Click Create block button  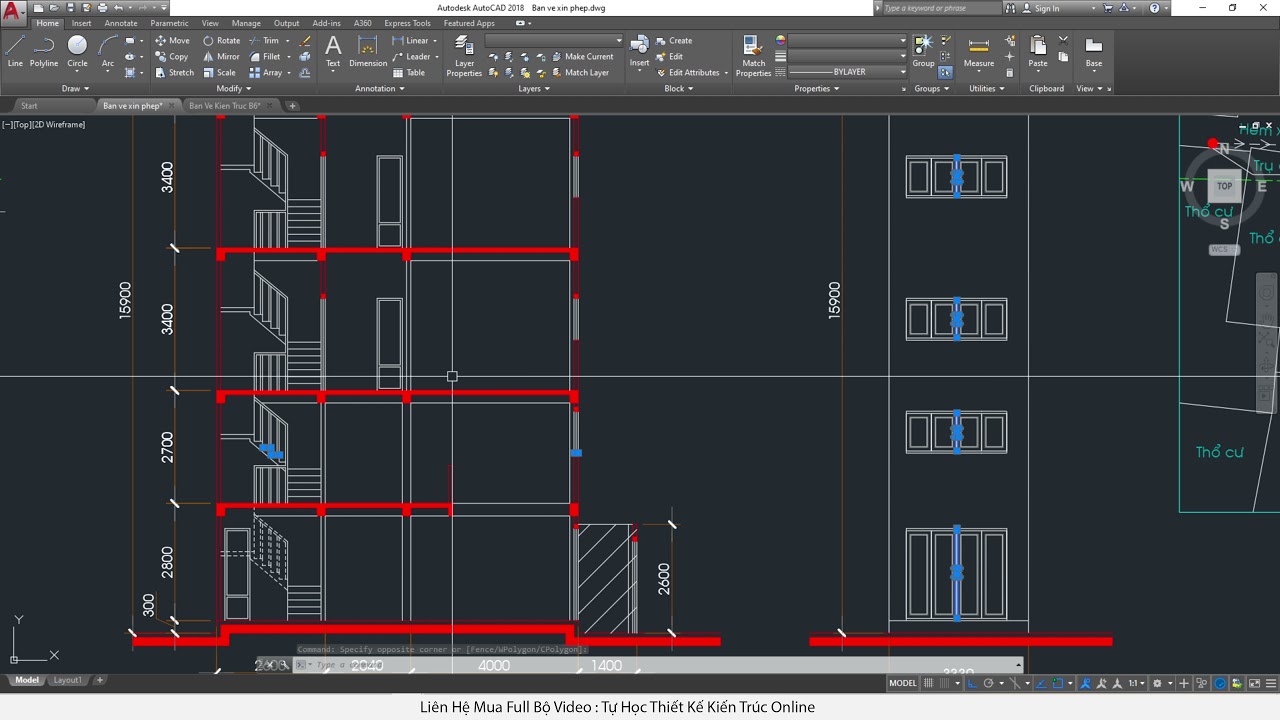click(674, 41)
